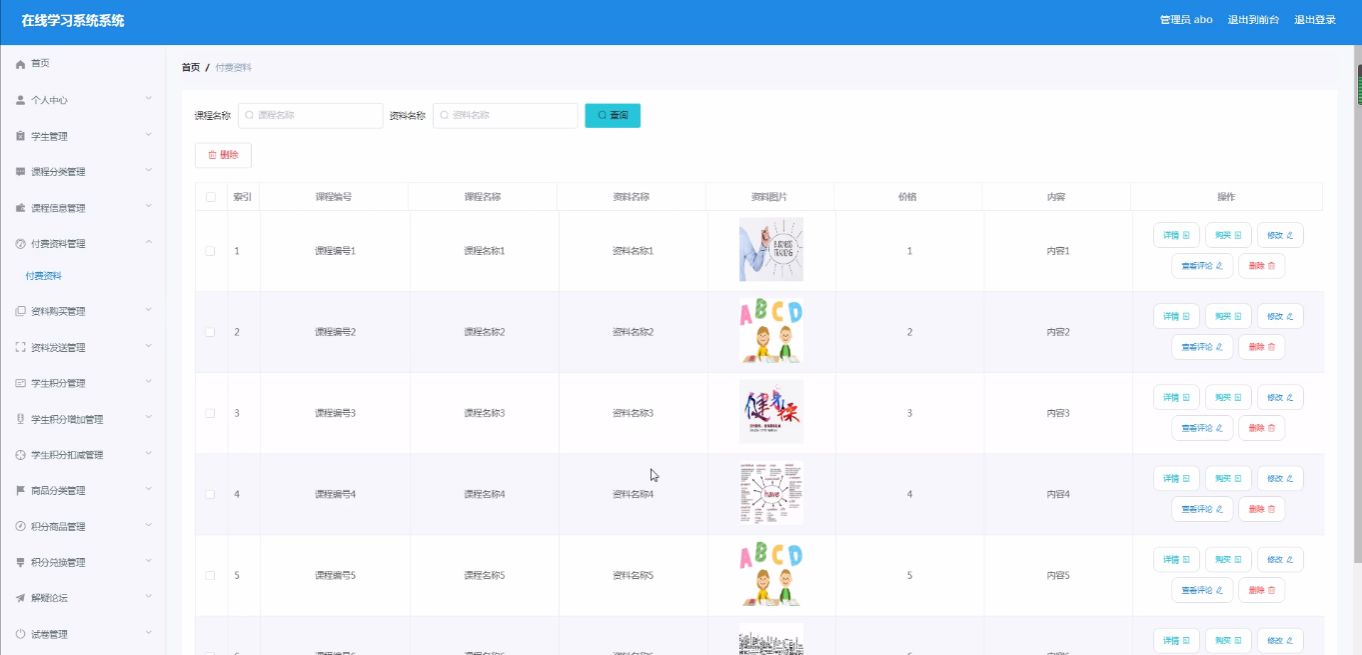The height and width of the screenshot is (655, 1362).
Task: Click the 课程信息管理 sidebar icon
Action: pos(20,208)
